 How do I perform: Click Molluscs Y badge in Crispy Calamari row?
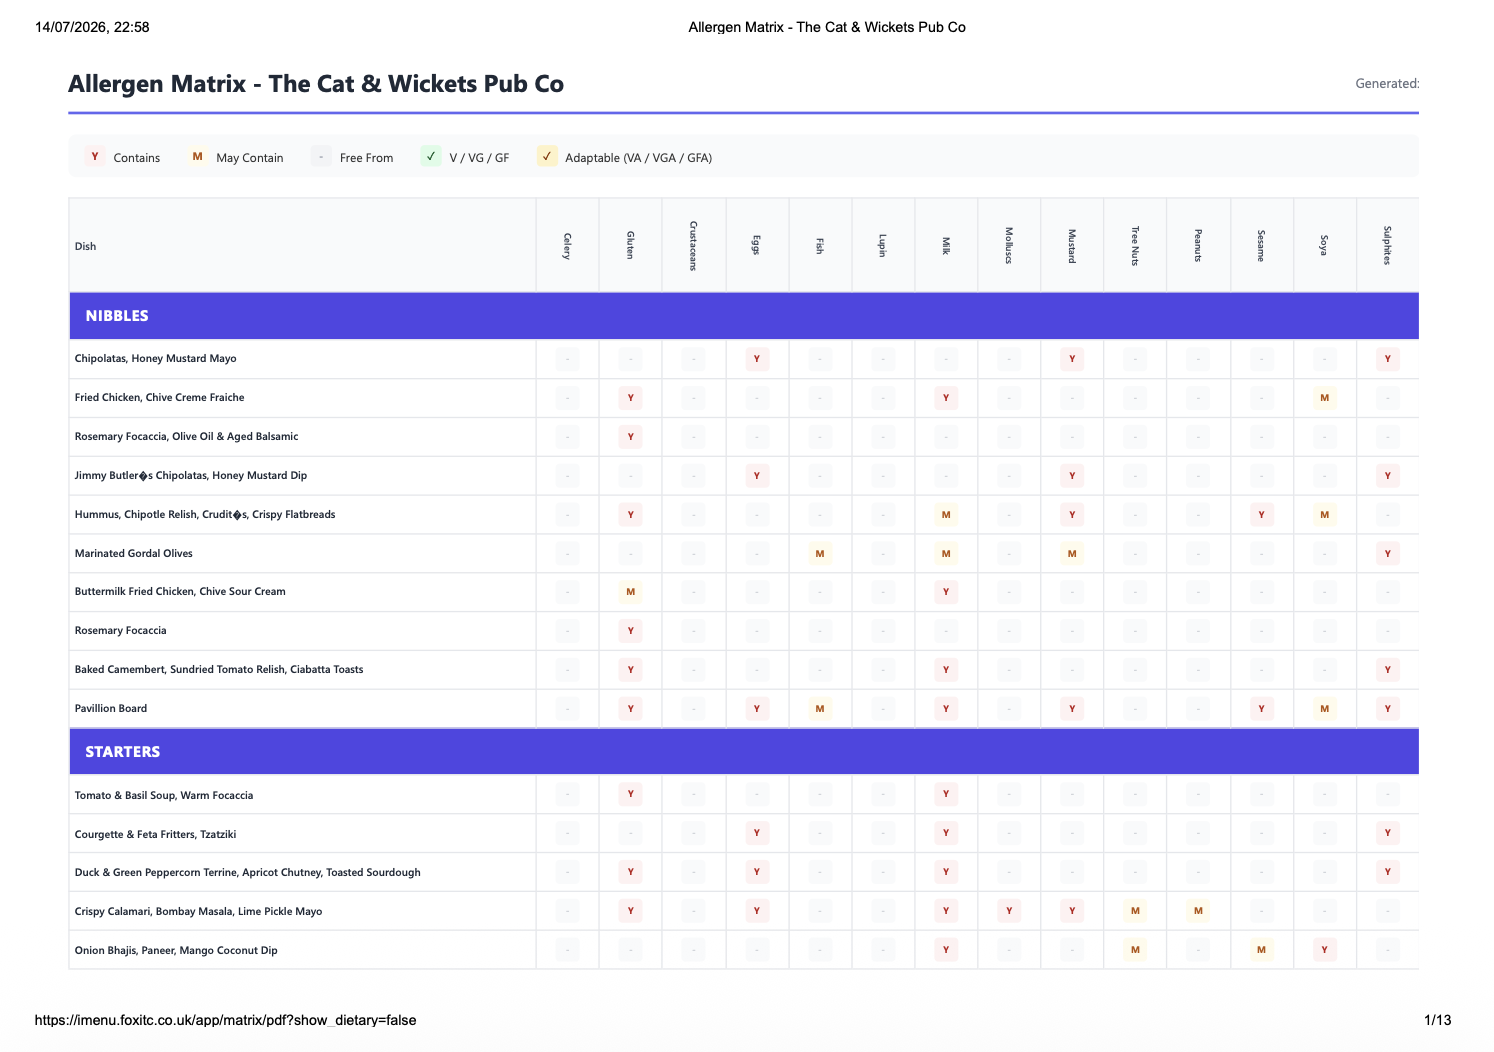click(1009, 911)
